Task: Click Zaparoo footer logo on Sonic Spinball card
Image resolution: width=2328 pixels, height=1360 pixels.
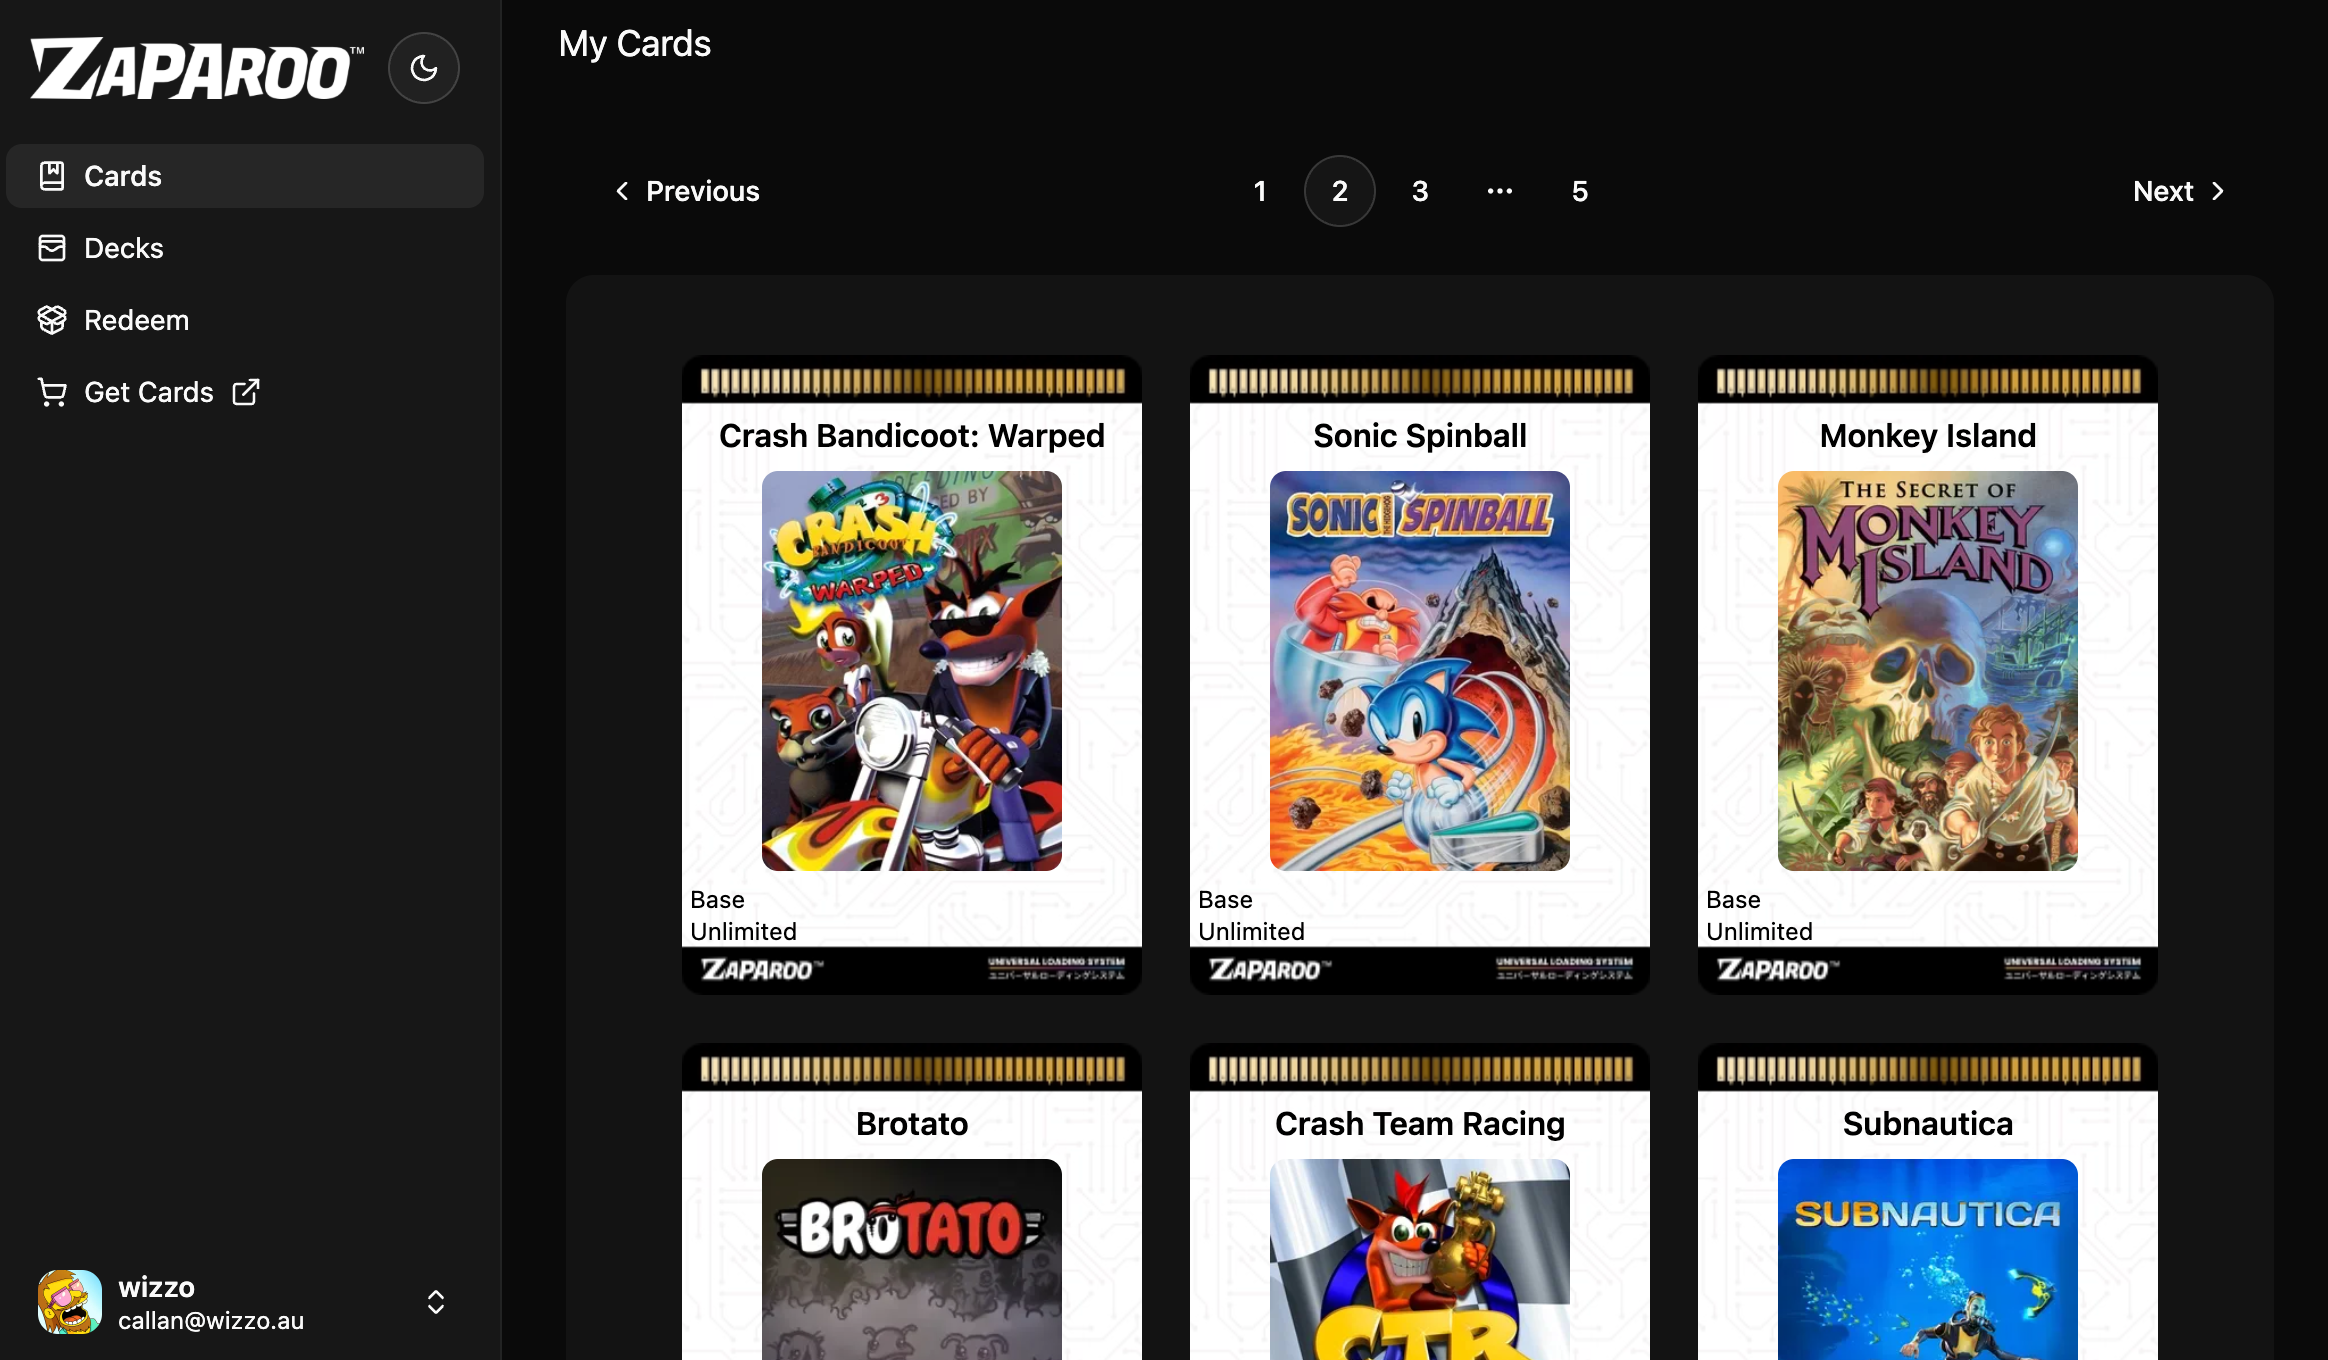Action: pyautogui.click(x=1270, y=970)
